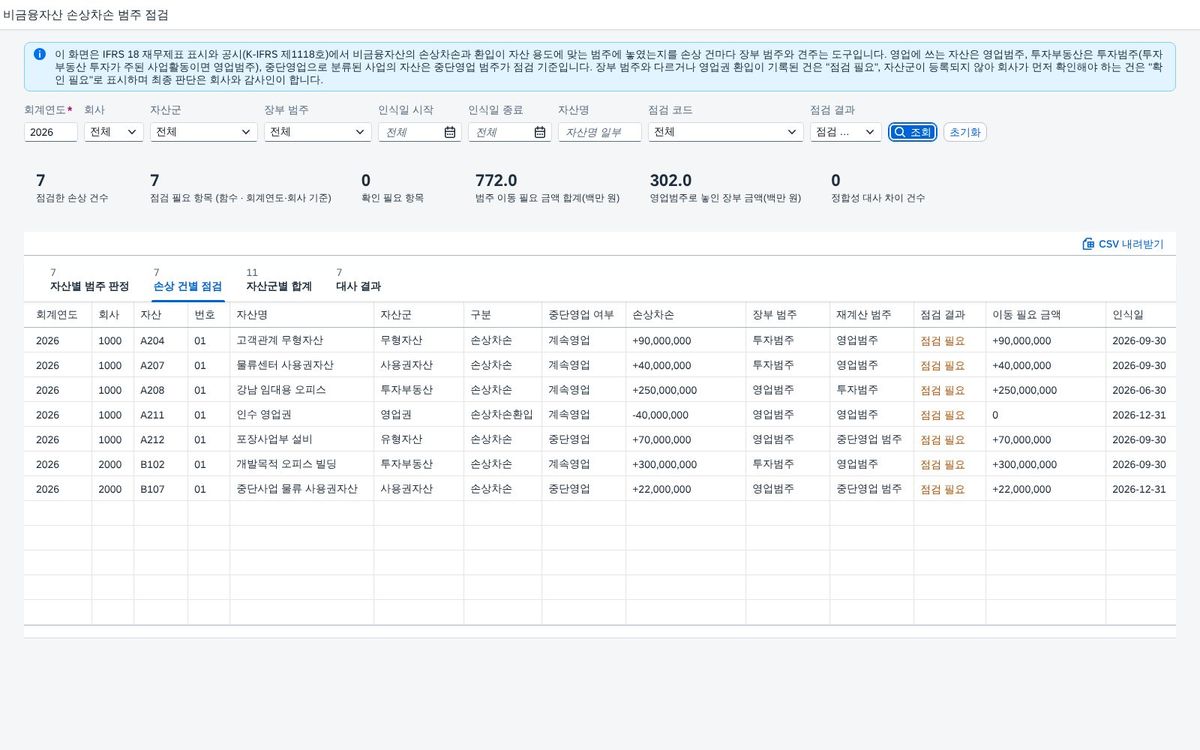
Task: Select the 강남 임대용 오피스 row name
Action: (x=281, y=390)
